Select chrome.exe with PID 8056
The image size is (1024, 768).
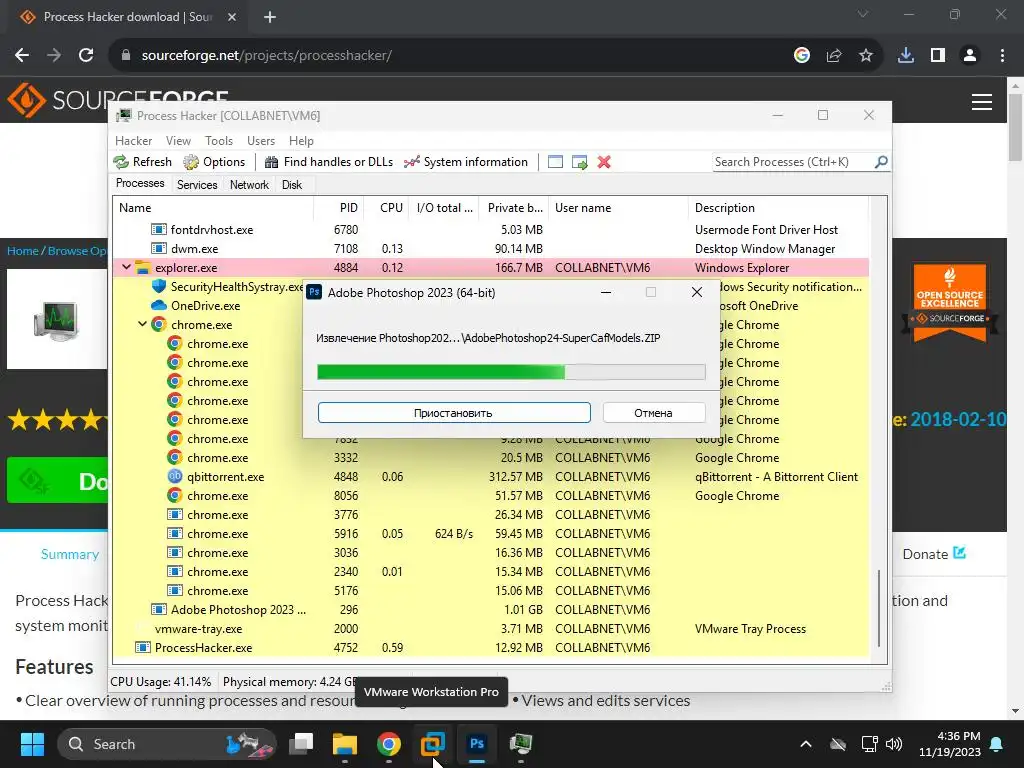tap(491, 496)
